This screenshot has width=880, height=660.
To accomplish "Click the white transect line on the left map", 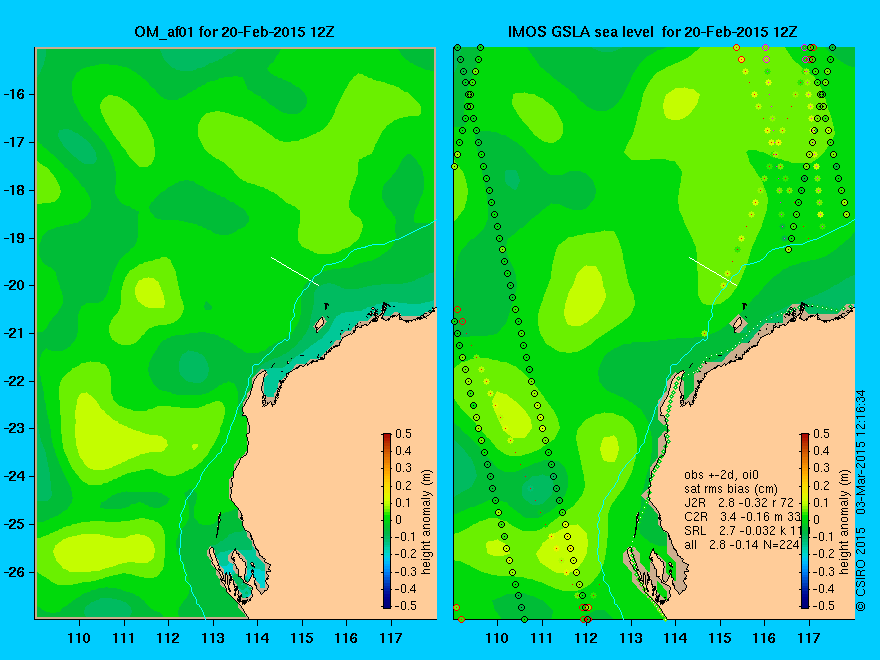I will click(295, 271).
